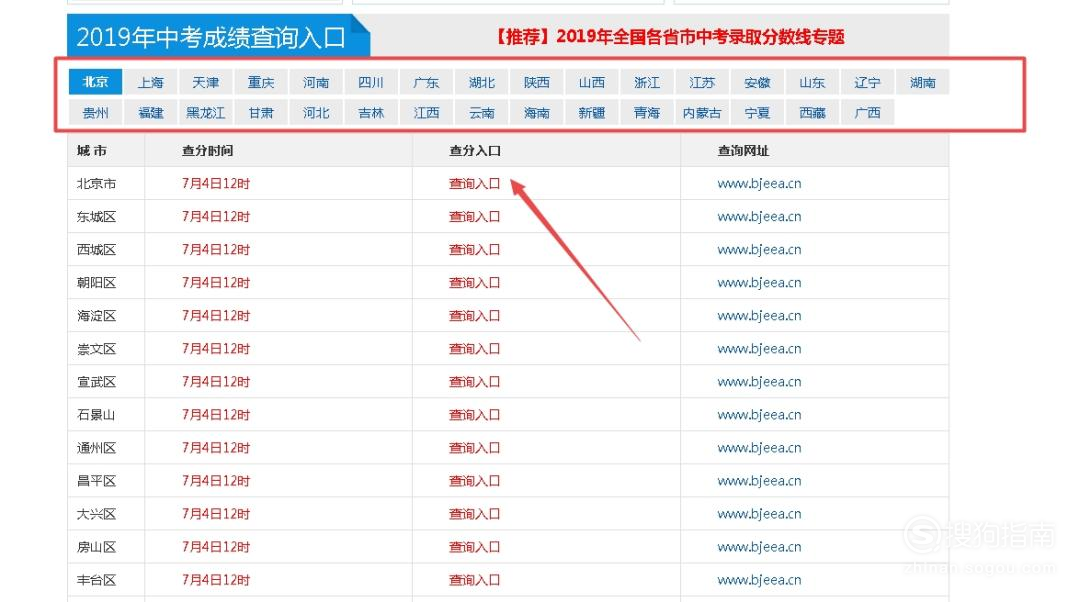The height and width of the screenshot is (602, 1080).
Task: Choose the 江苏 tab
Action: (x=701, y=82)
